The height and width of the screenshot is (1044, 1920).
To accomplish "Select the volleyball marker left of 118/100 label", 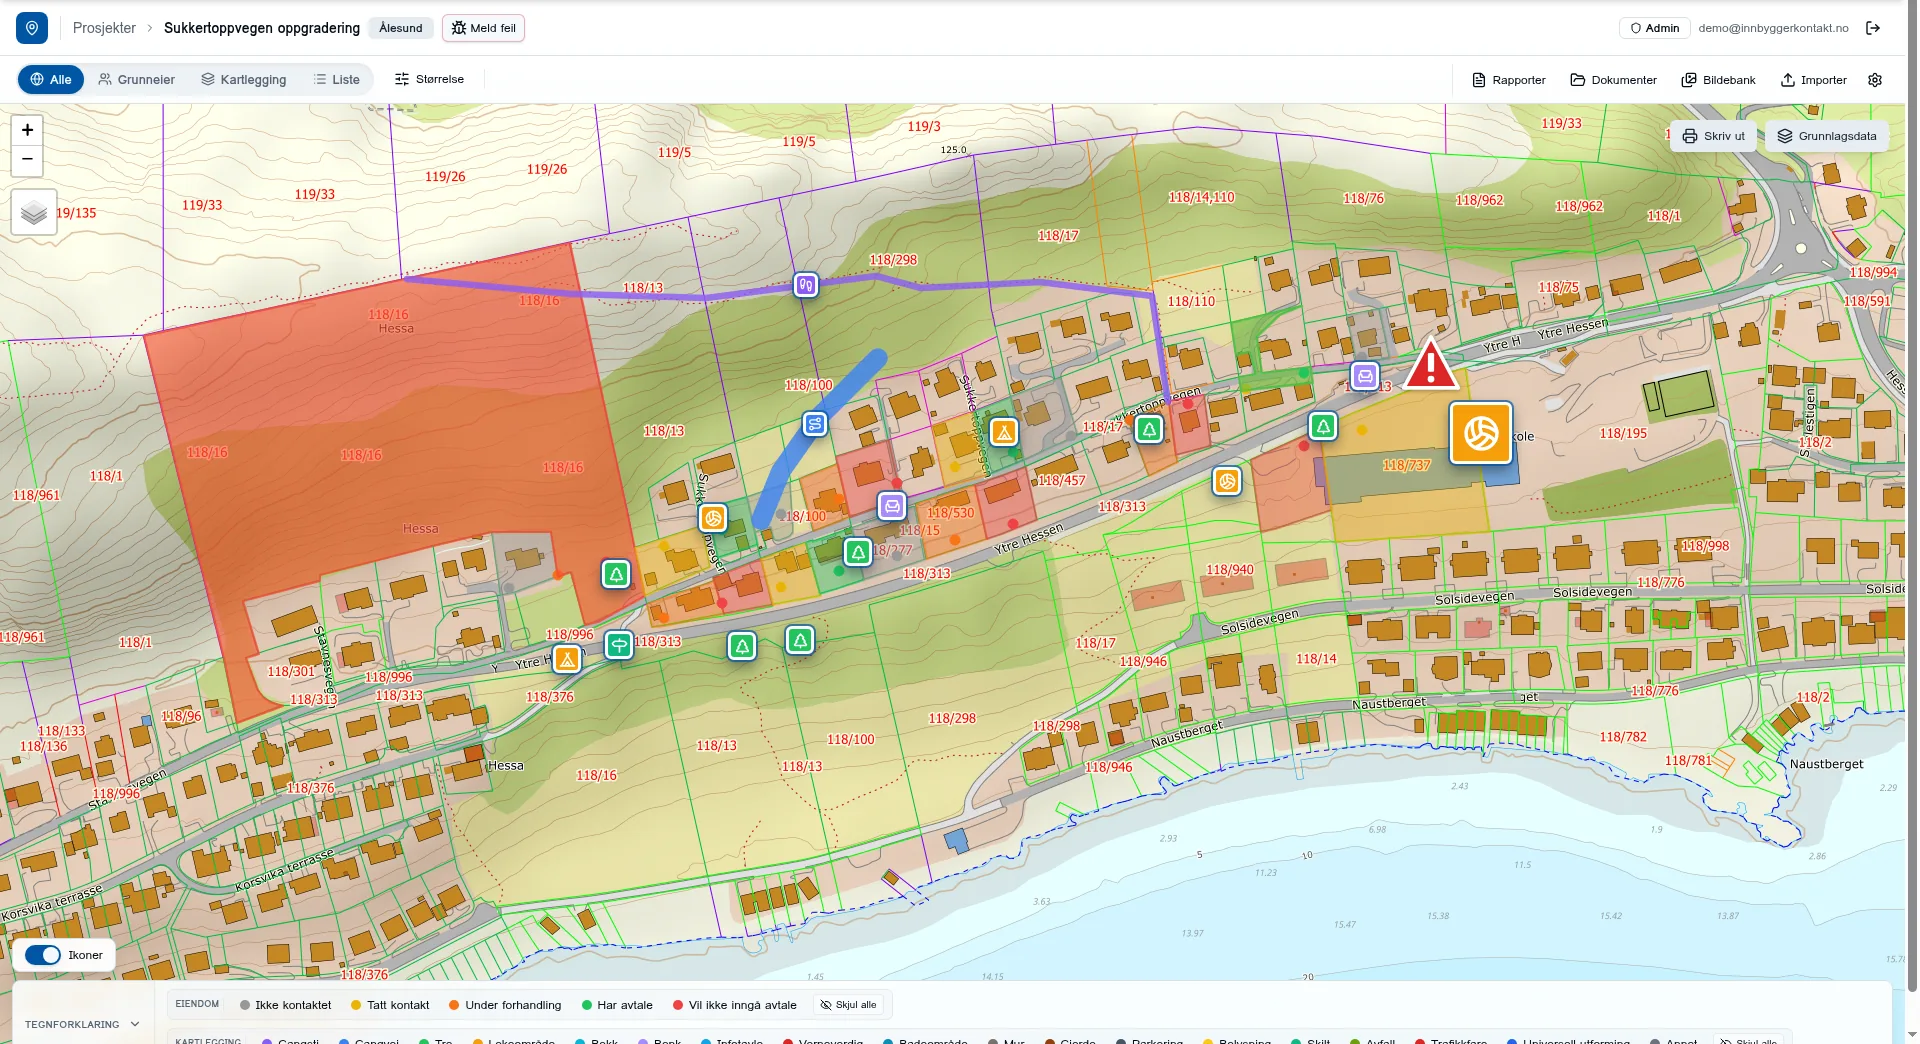I will (713, 518).
